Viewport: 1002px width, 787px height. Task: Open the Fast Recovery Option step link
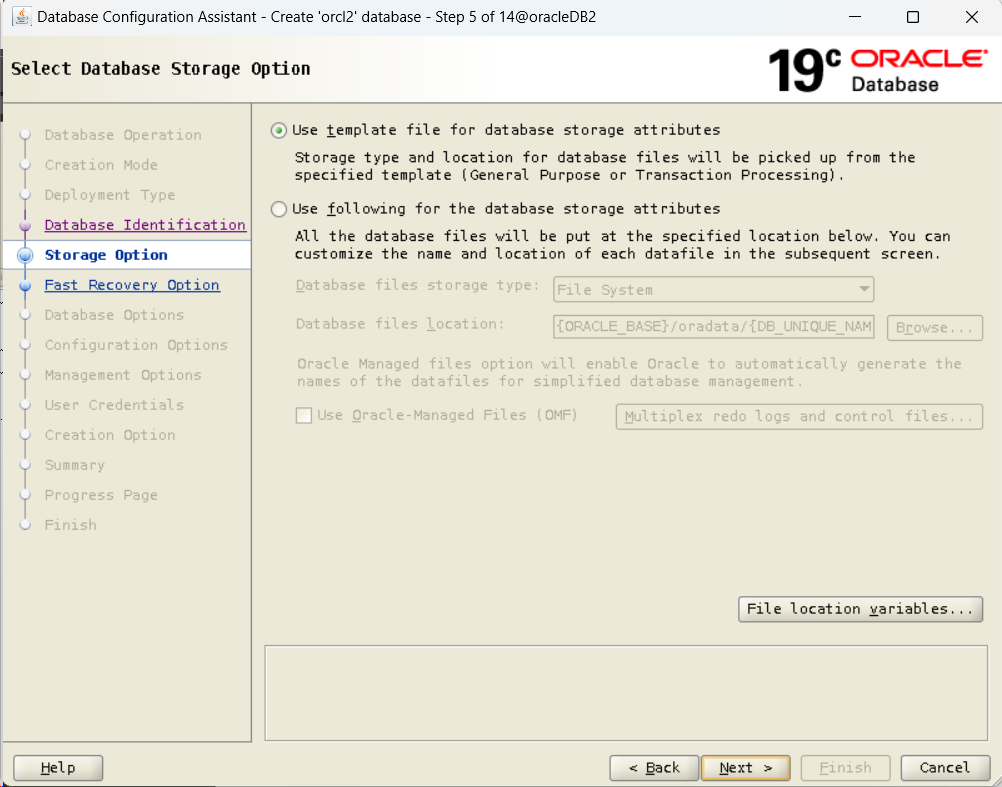[132, 285]
